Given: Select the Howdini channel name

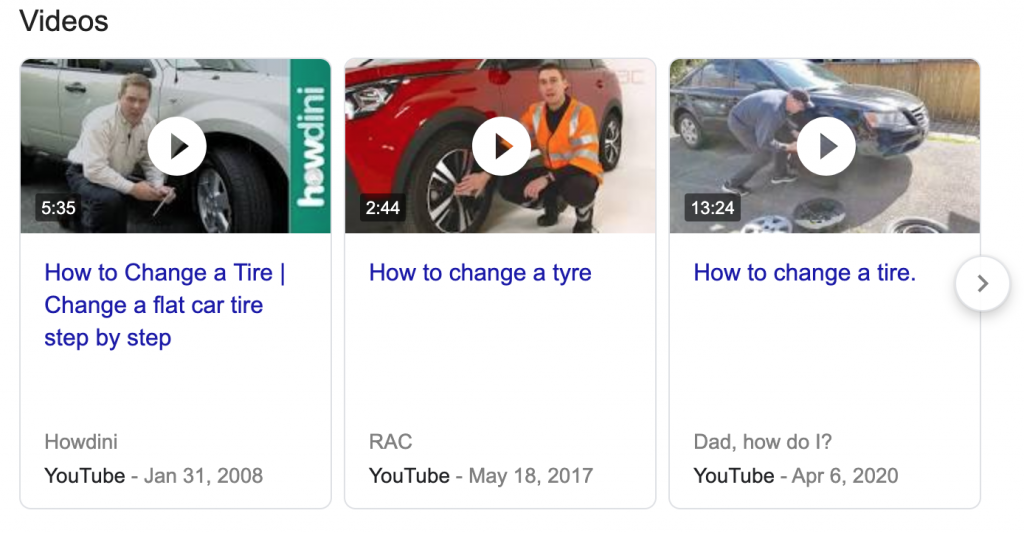Looking at the screenshot, I should 81,442.
